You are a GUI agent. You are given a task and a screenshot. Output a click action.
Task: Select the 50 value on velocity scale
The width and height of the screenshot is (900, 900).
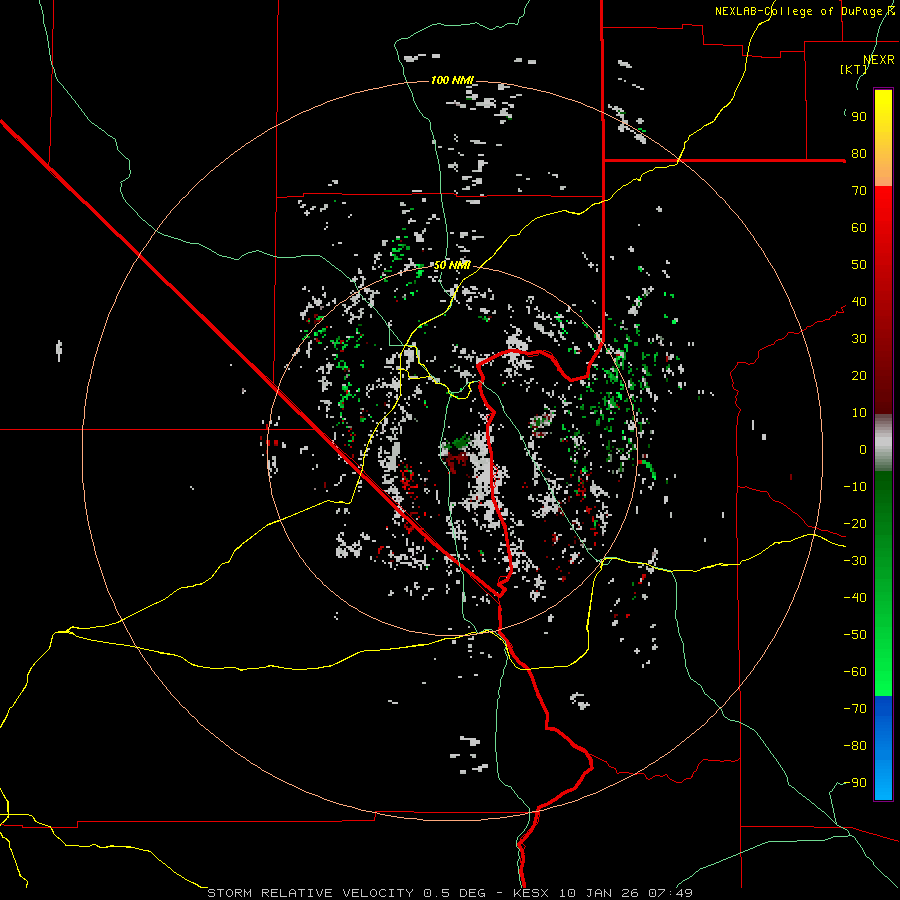pos(859,265)
